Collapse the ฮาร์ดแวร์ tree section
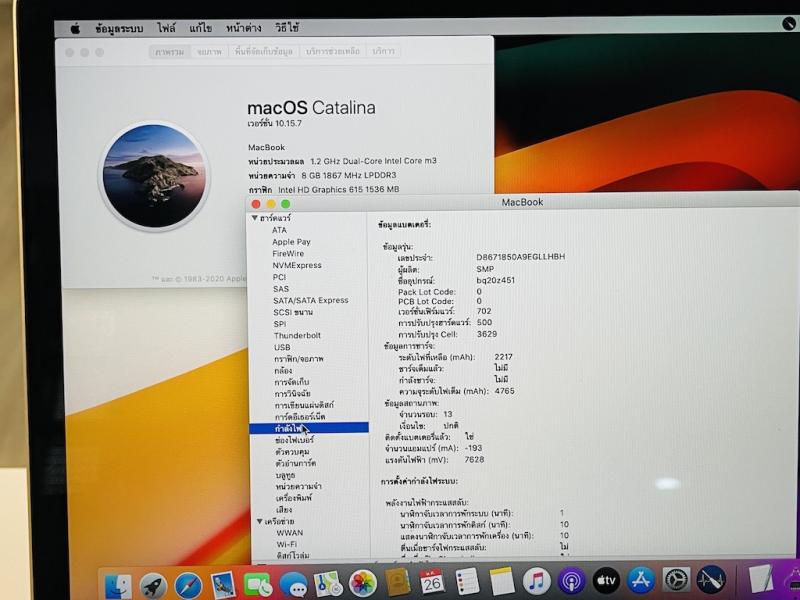The width and height of the screenshot is (800, 600). click(255, 218)
